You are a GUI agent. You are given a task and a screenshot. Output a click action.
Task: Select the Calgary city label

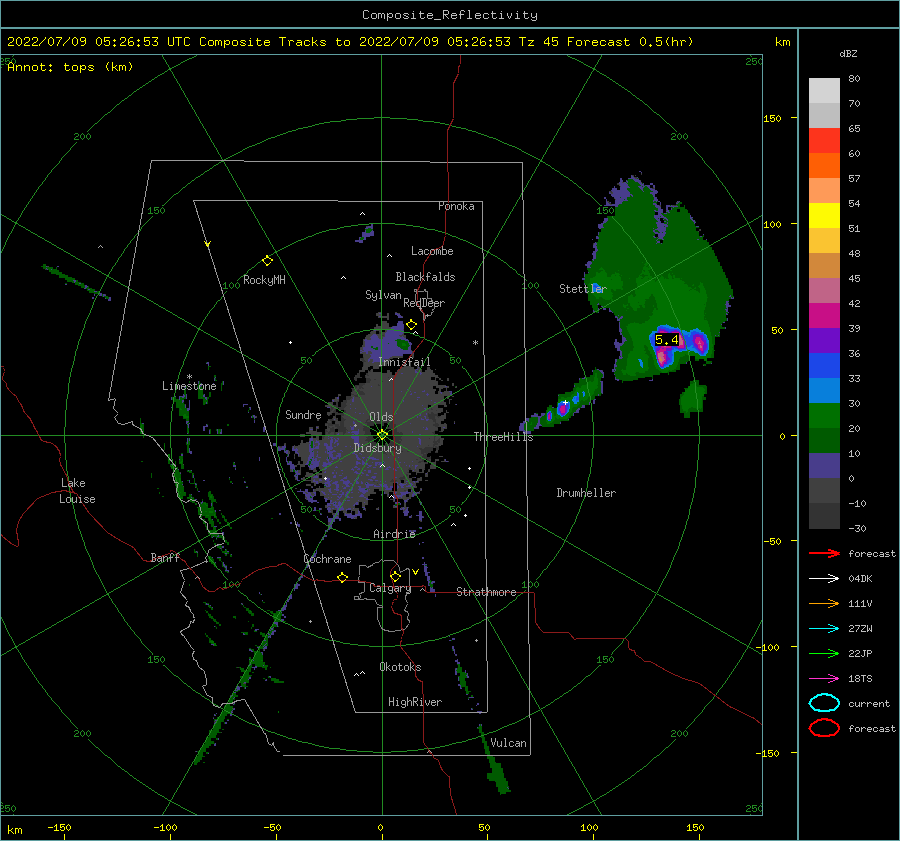pyautogui.click(x=390, y=588)
